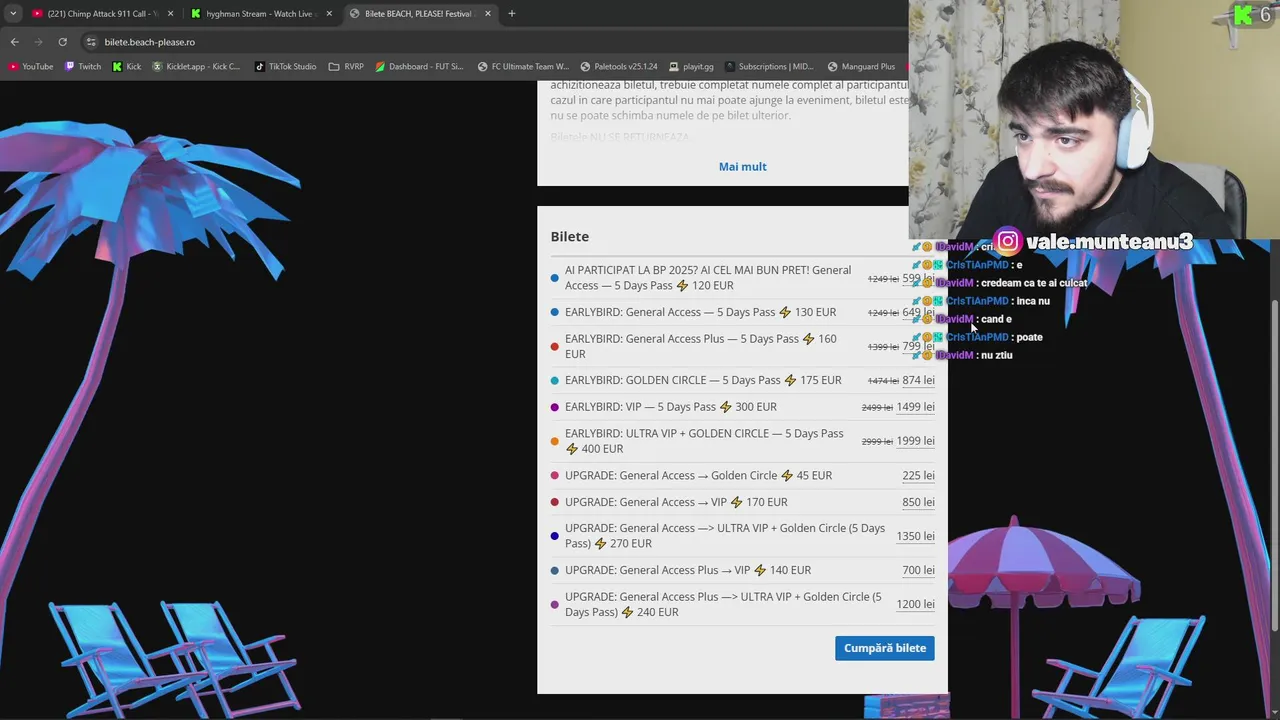This screenshot has height=720, width=1280.
Task: Click the crossed-out 2499 lei price
Action: coord(877,408)
